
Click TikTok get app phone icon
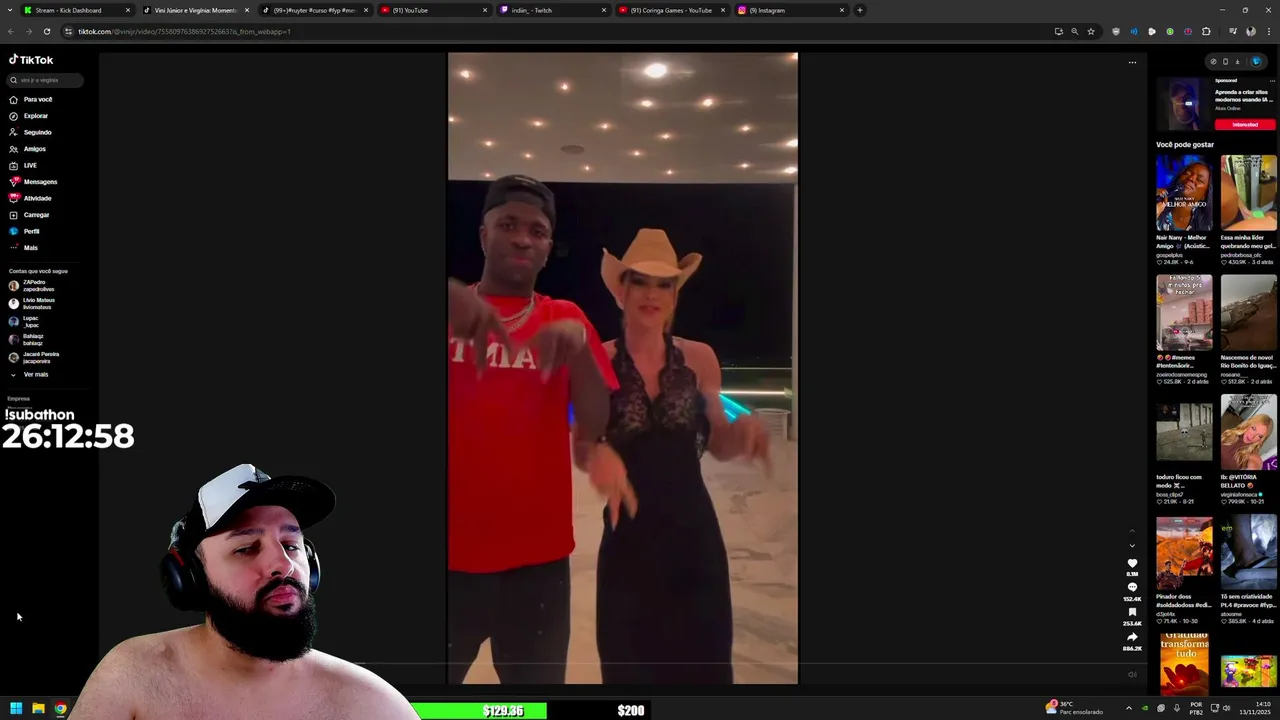pos(1225,61)
